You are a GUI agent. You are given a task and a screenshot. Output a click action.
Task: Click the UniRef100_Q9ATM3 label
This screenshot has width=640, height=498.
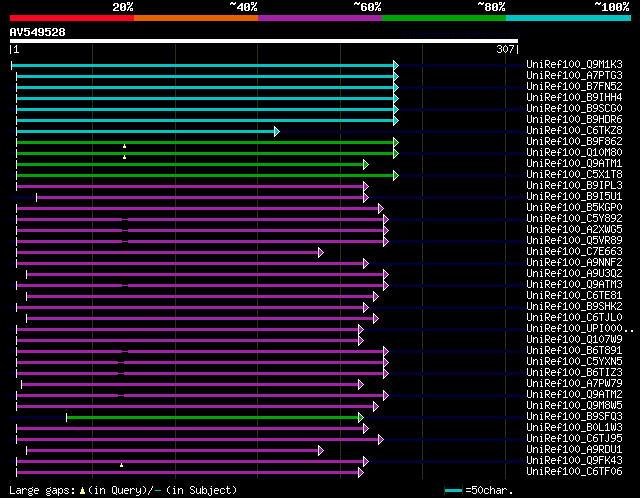pos(574,285)
